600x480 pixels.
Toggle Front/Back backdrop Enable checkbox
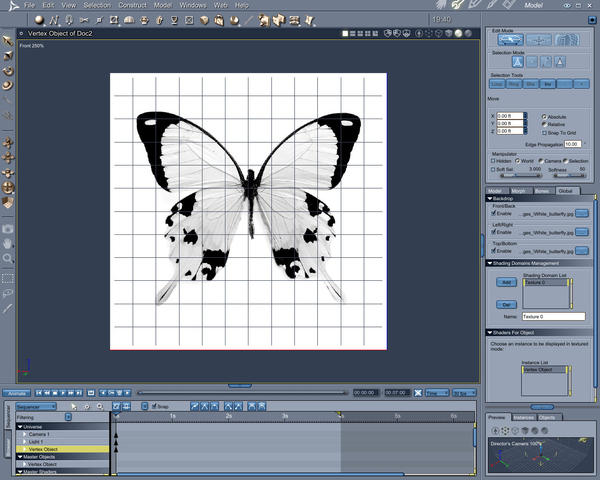coord(494,213)
